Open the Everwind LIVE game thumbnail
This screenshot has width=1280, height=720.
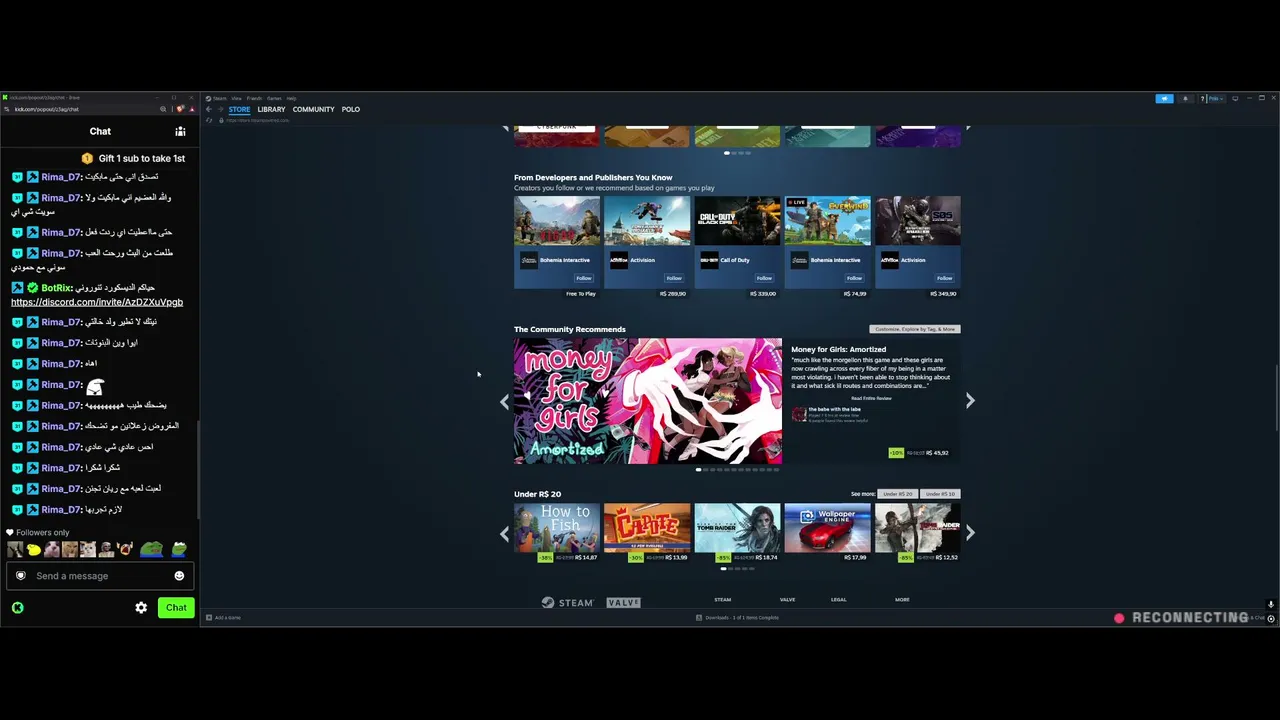click(828, 221)
